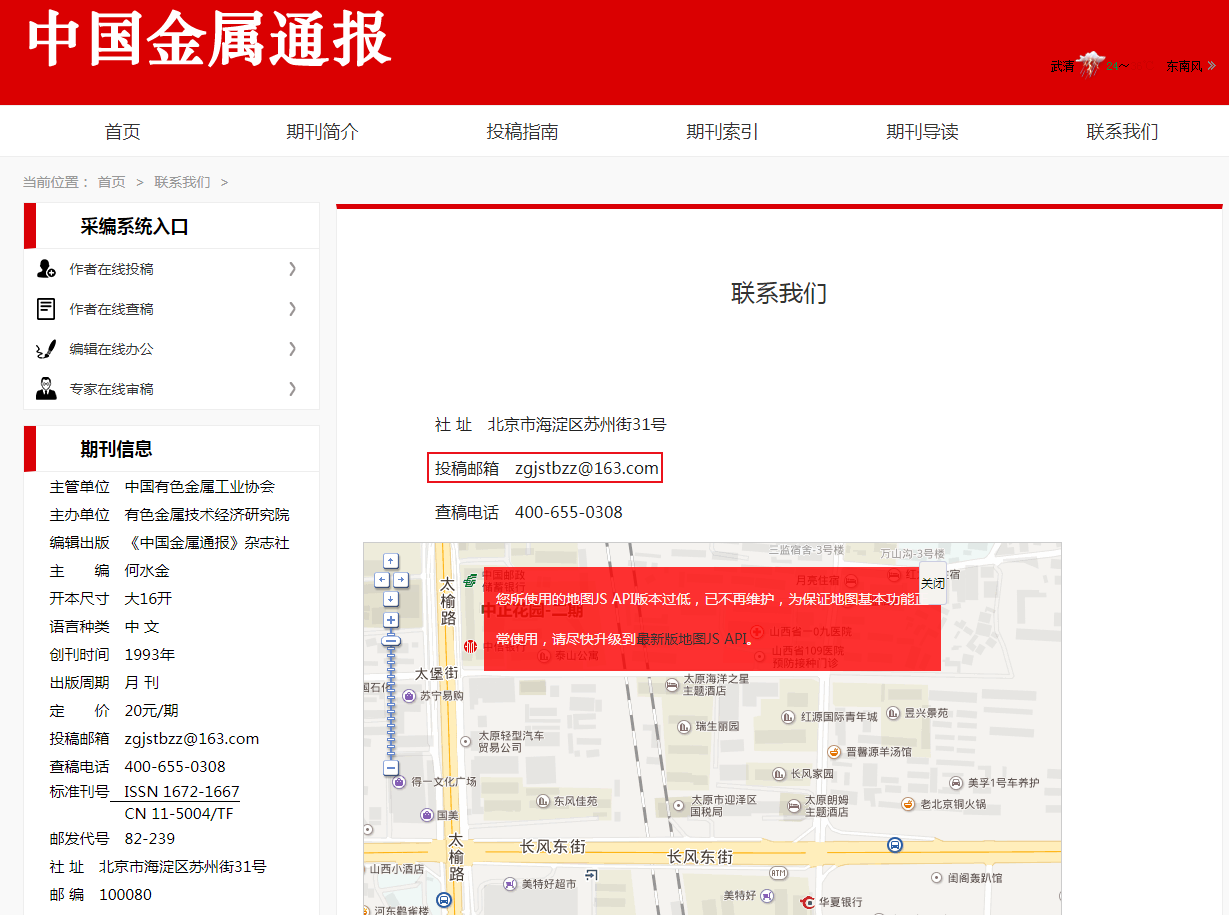Click 晋馨源羊汤馆 restaurant map icon
Viewport: 1229px width, 915px height.
833,751
